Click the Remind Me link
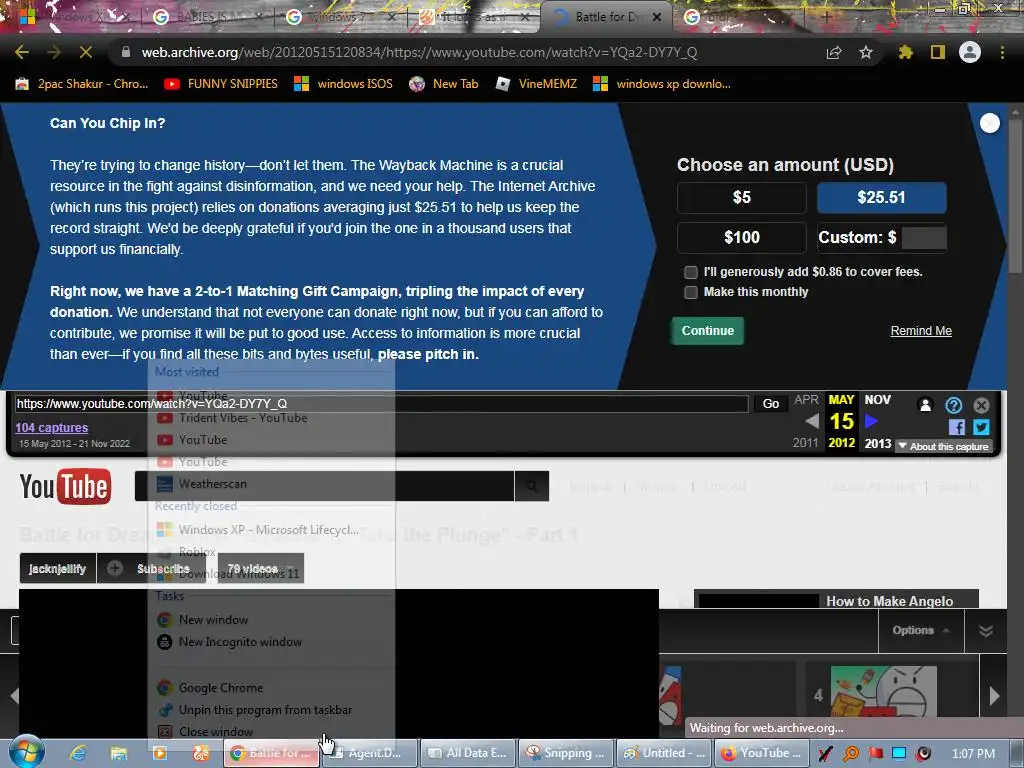 click(x=921, y=330)
